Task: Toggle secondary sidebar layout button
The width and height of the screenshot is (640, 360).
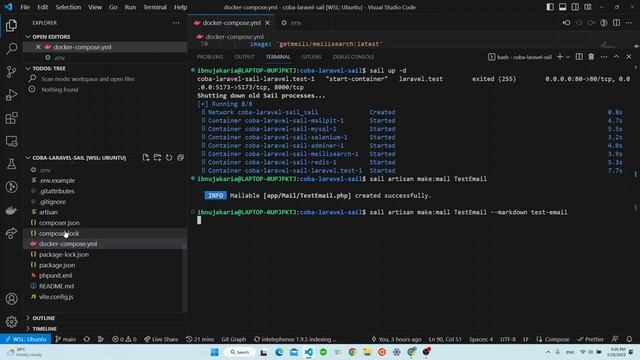Action: point(575,7)
